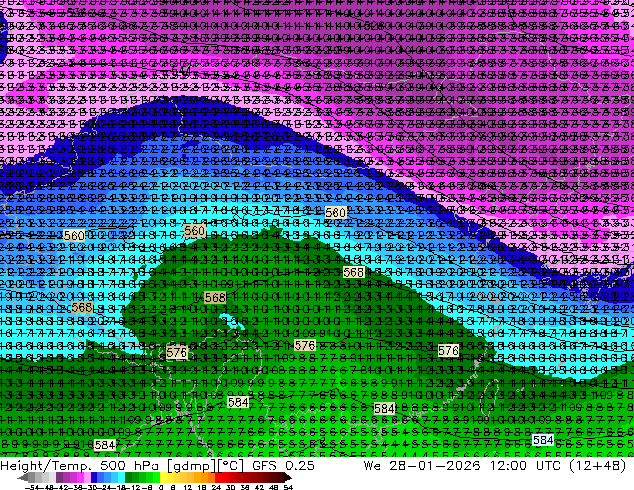The width and height of the screenshot is (634, 490).
Task: Click the dark blue swatch in the legend
Action: [94, 478]
